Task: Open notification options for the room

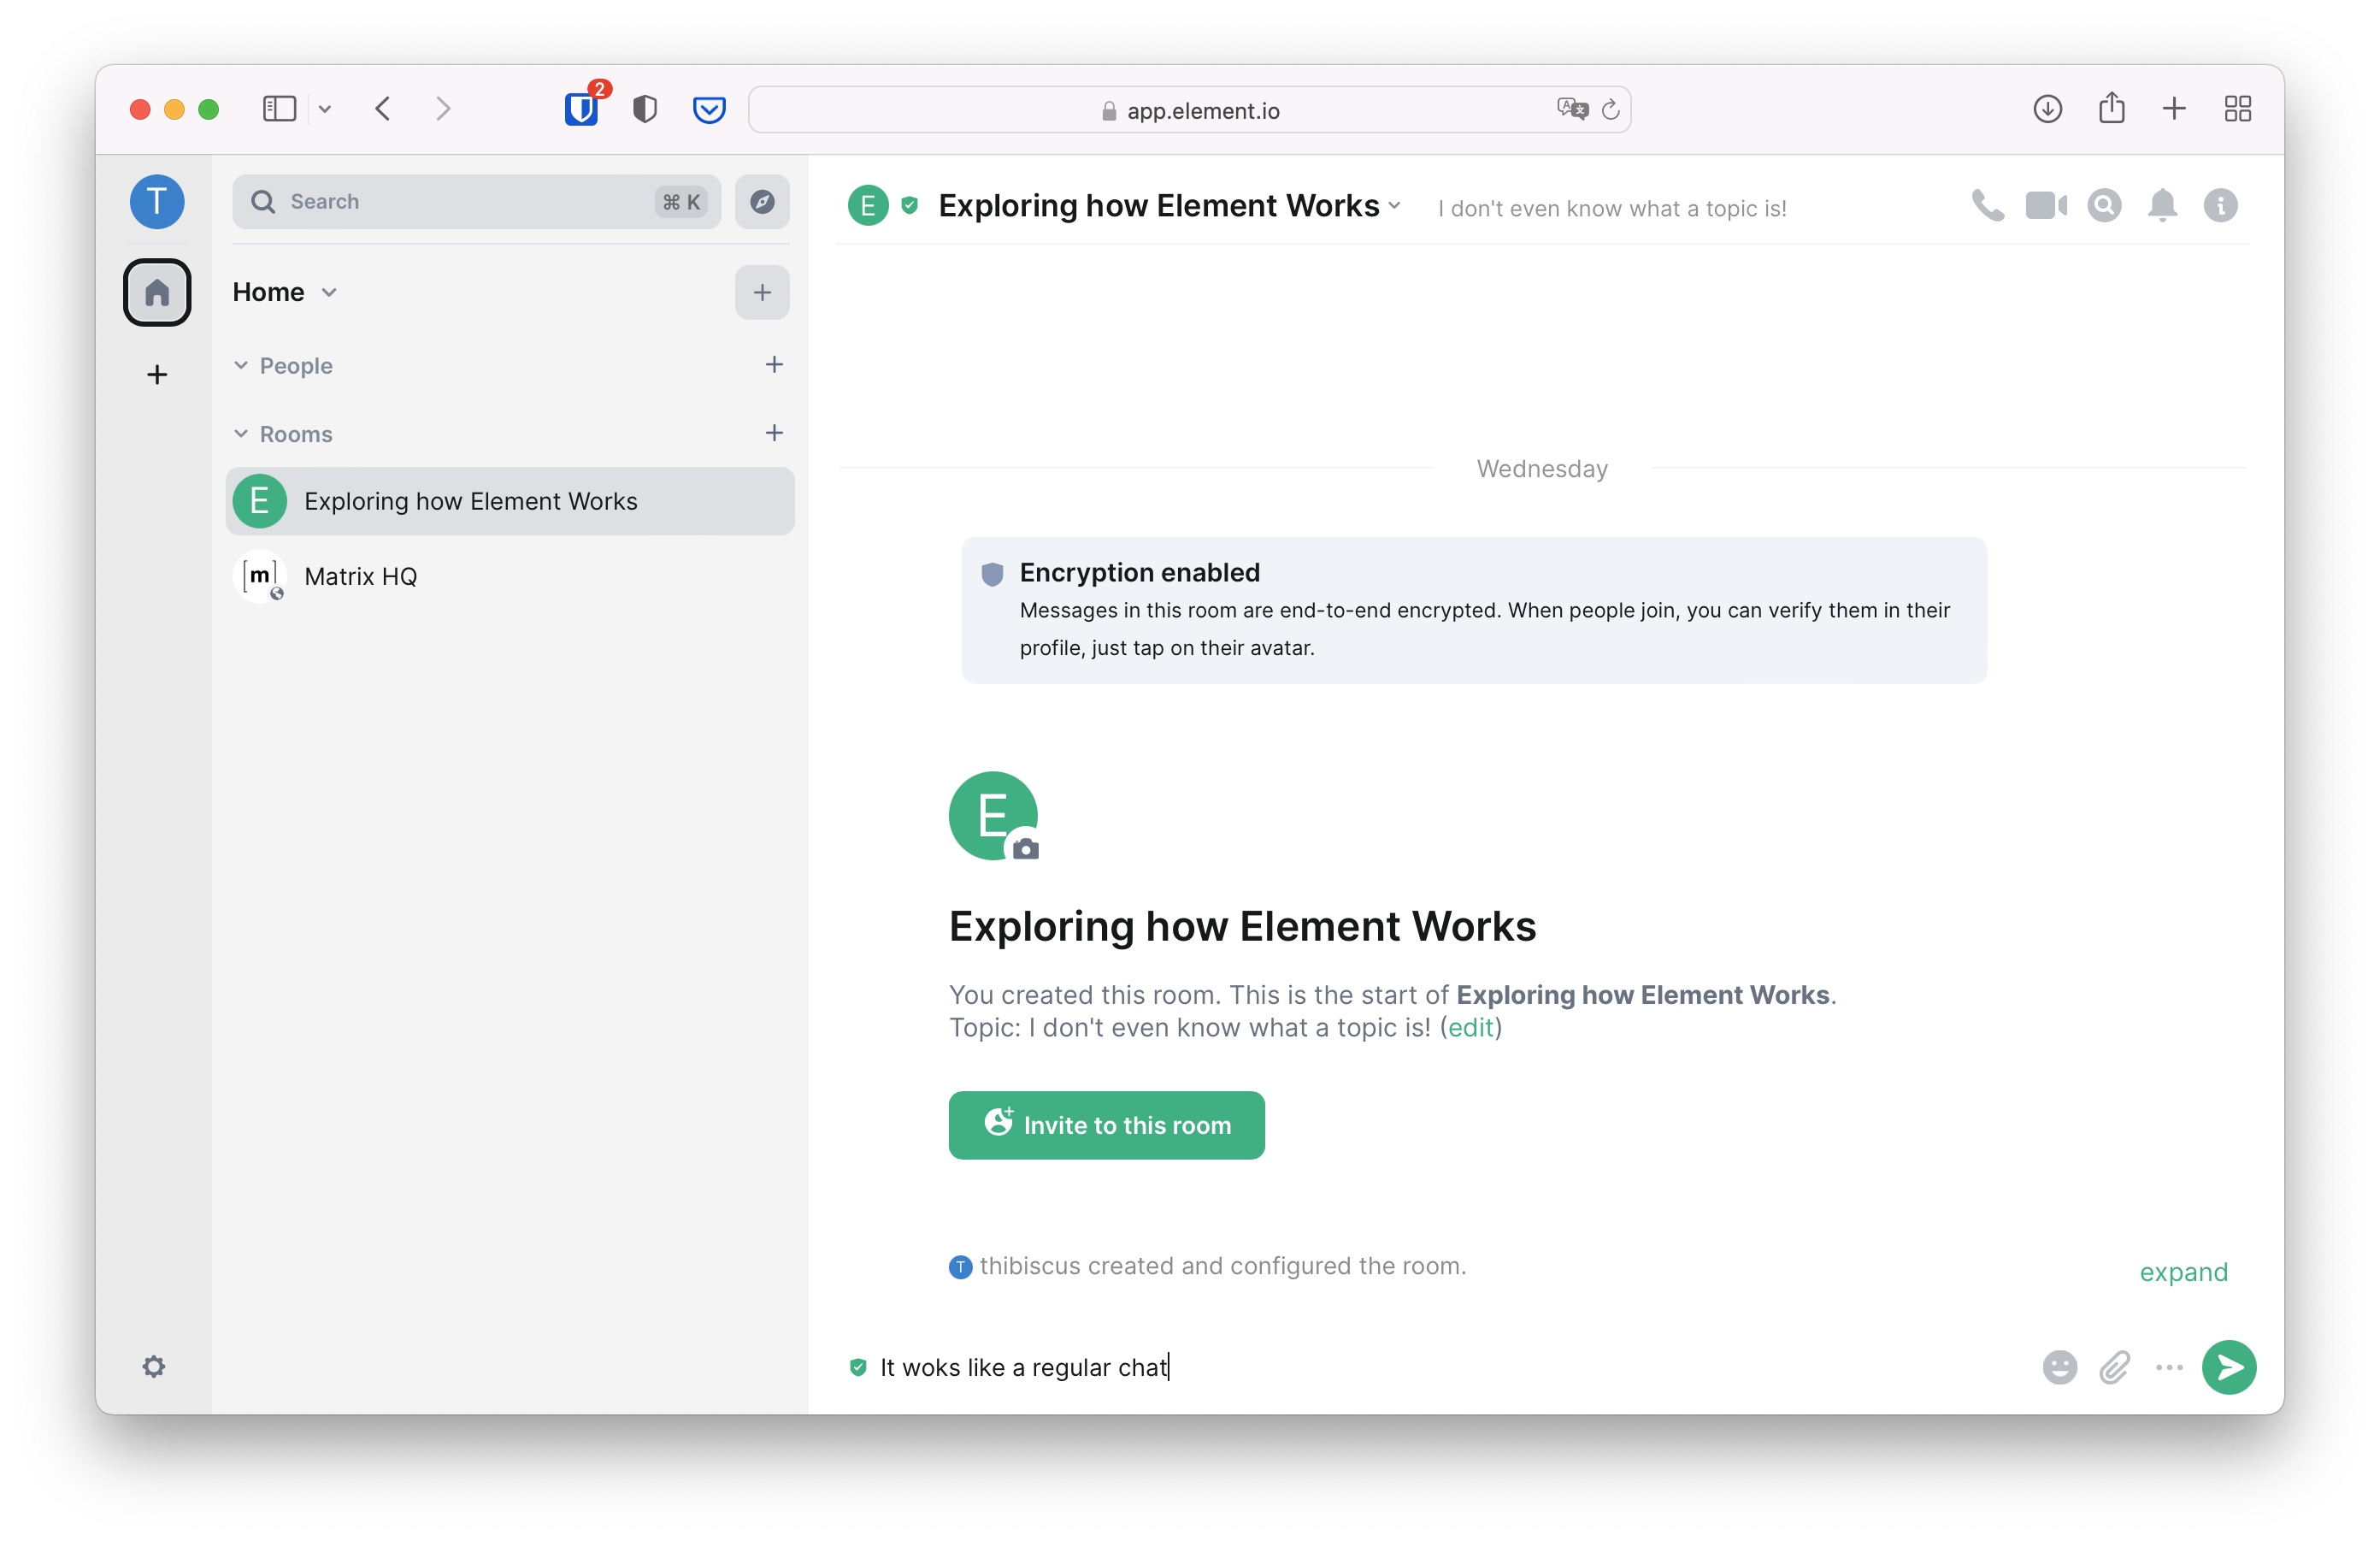Action: [x=2163, y=205]
